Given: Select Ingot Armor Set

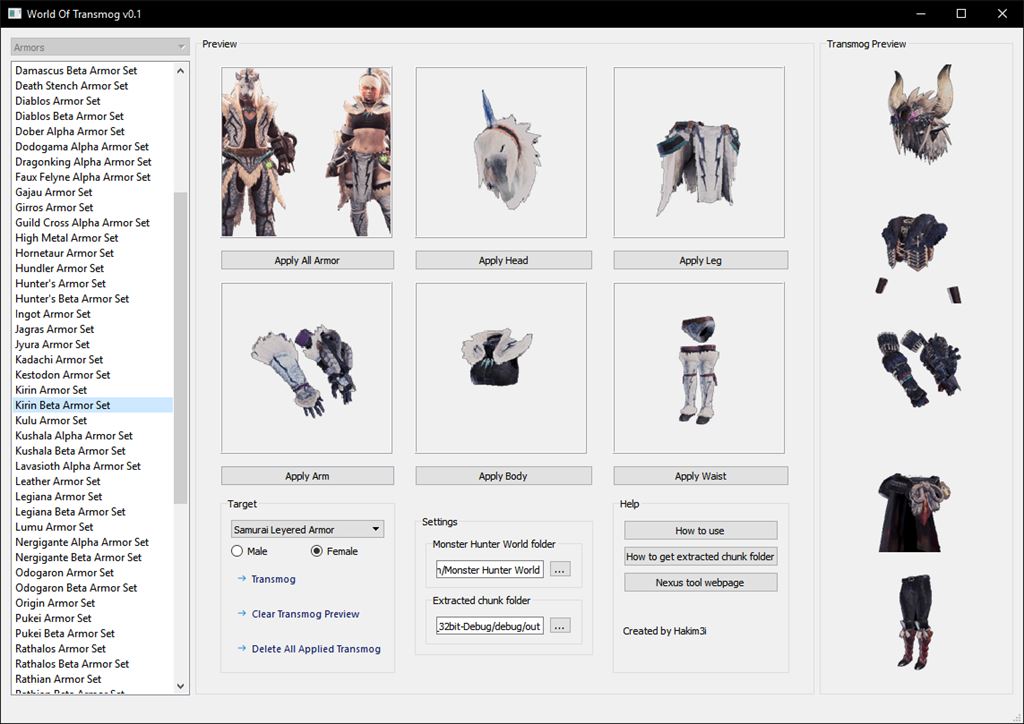Looking at the screenshot, I should click(x=53, y=314).
